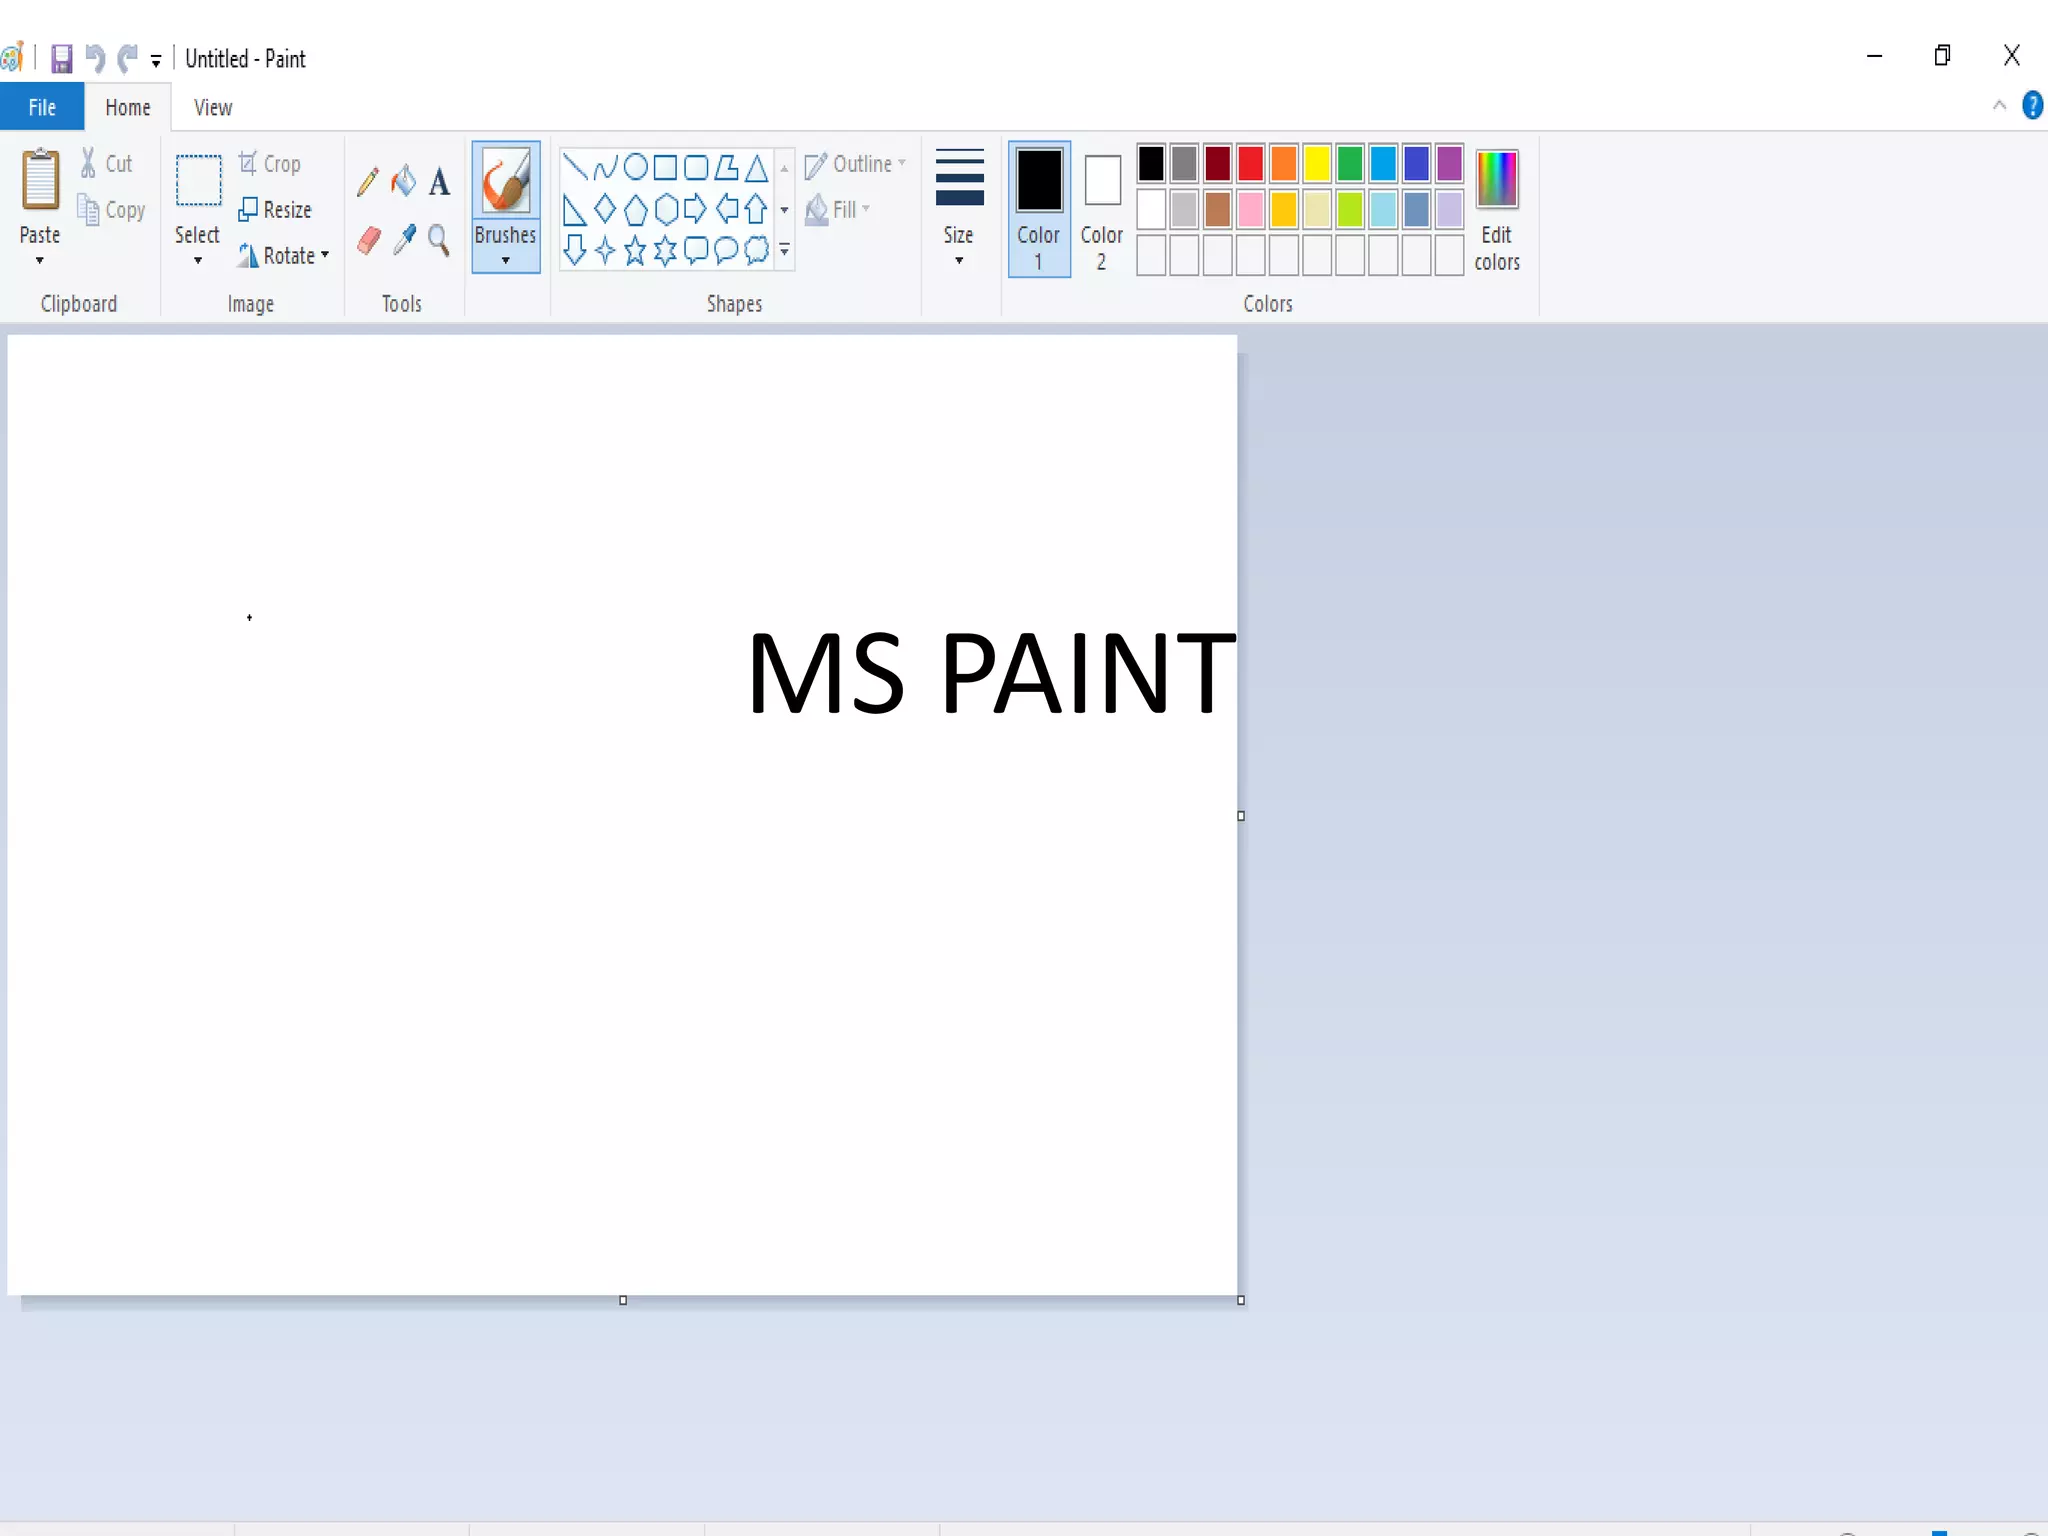Choose the Oval shape

[635, 166]
